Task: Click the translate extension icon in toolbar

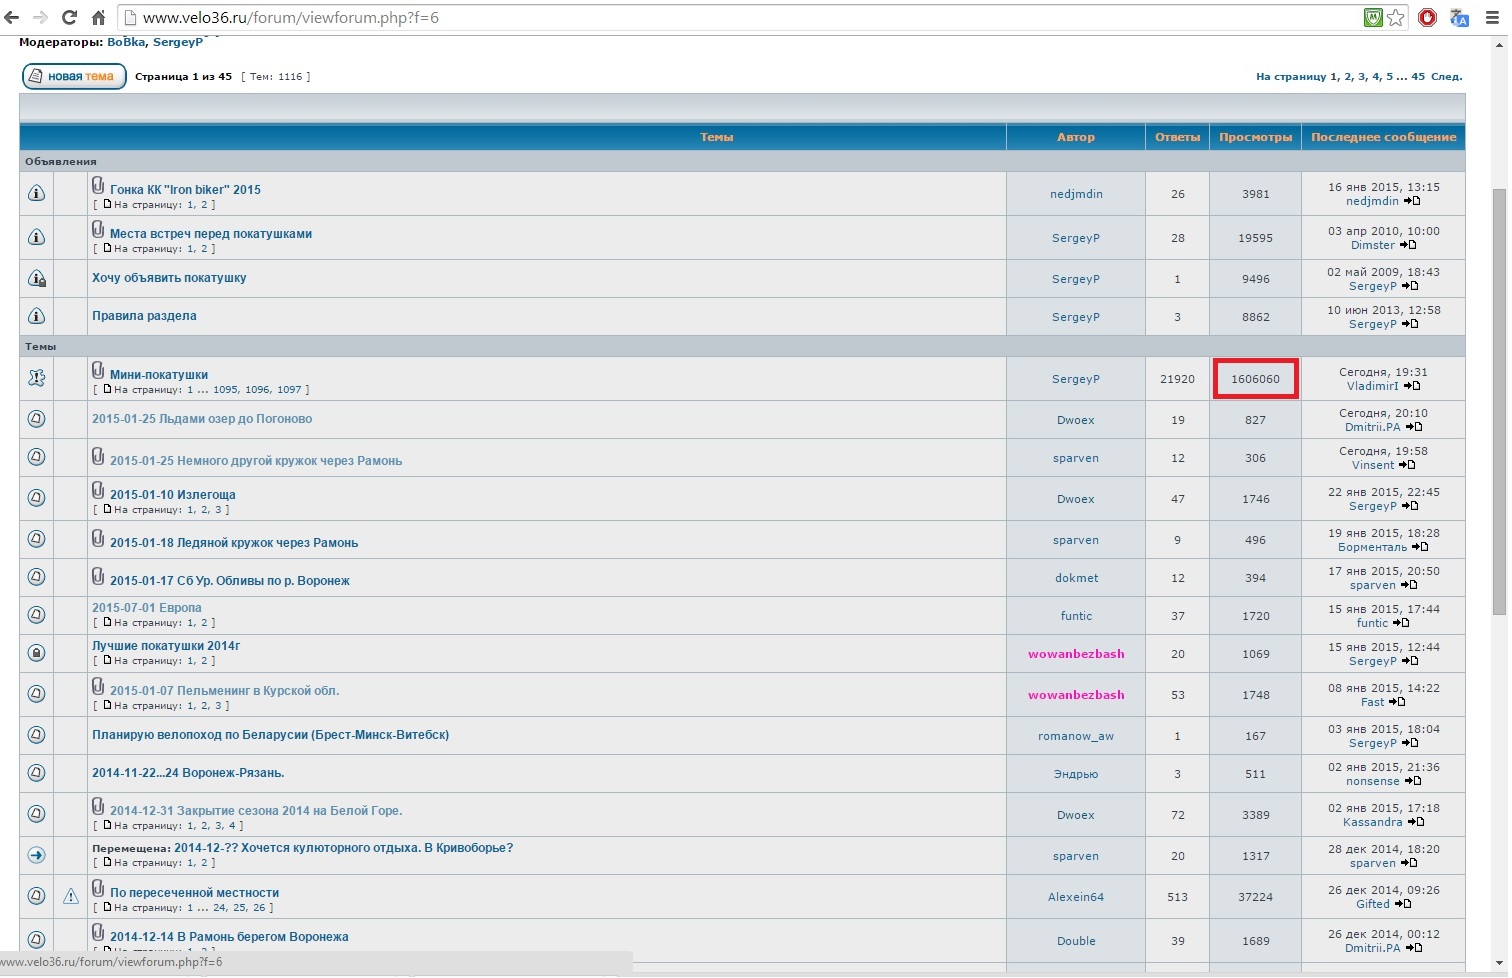Action: click(1459, 17)
